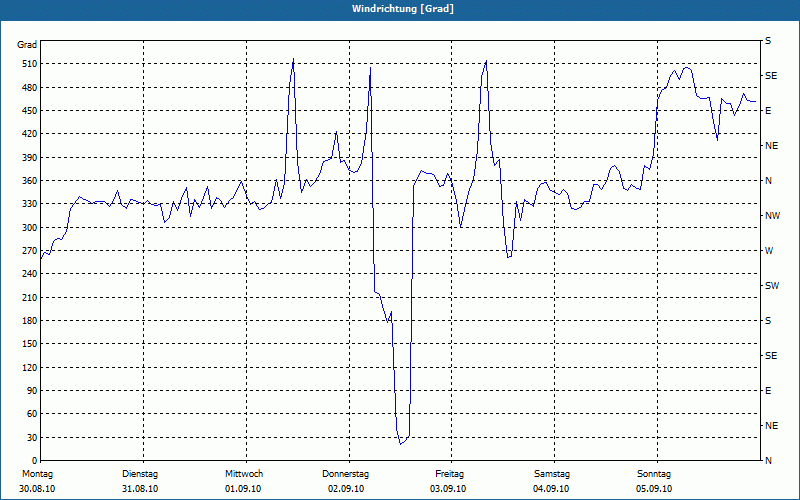Pick the 60 value on the left axis
Screen dimensions: 800x500
[x=33, y=414]
